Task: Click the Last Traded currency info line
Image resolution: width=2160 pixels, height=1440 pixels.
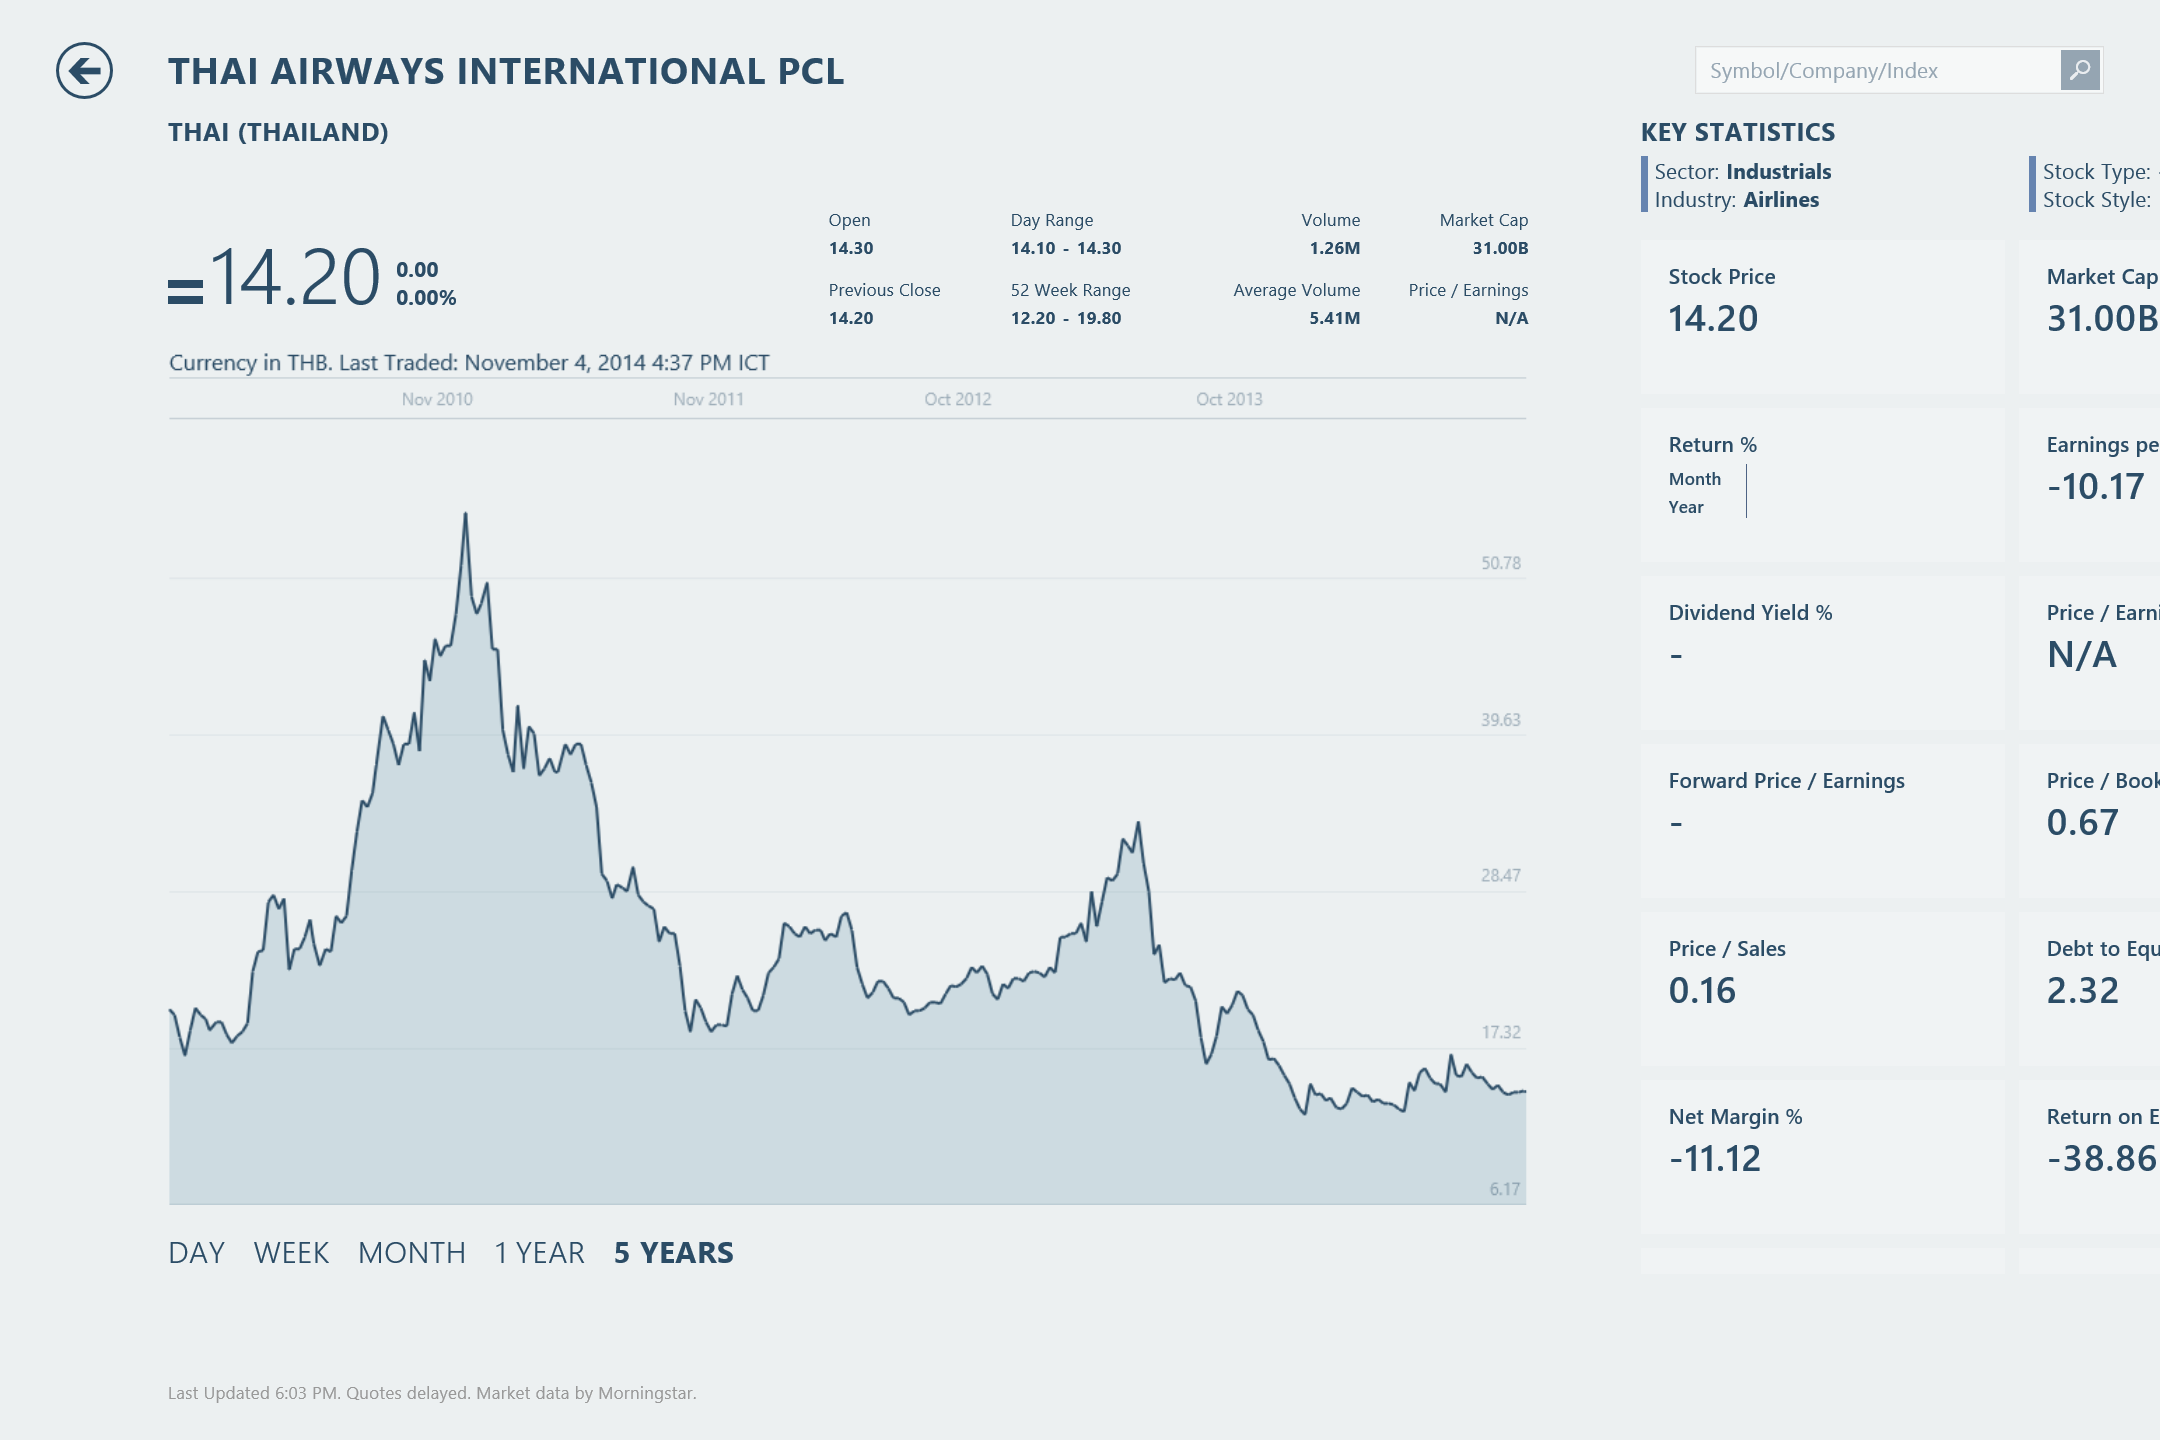Action: coord(469,362)
